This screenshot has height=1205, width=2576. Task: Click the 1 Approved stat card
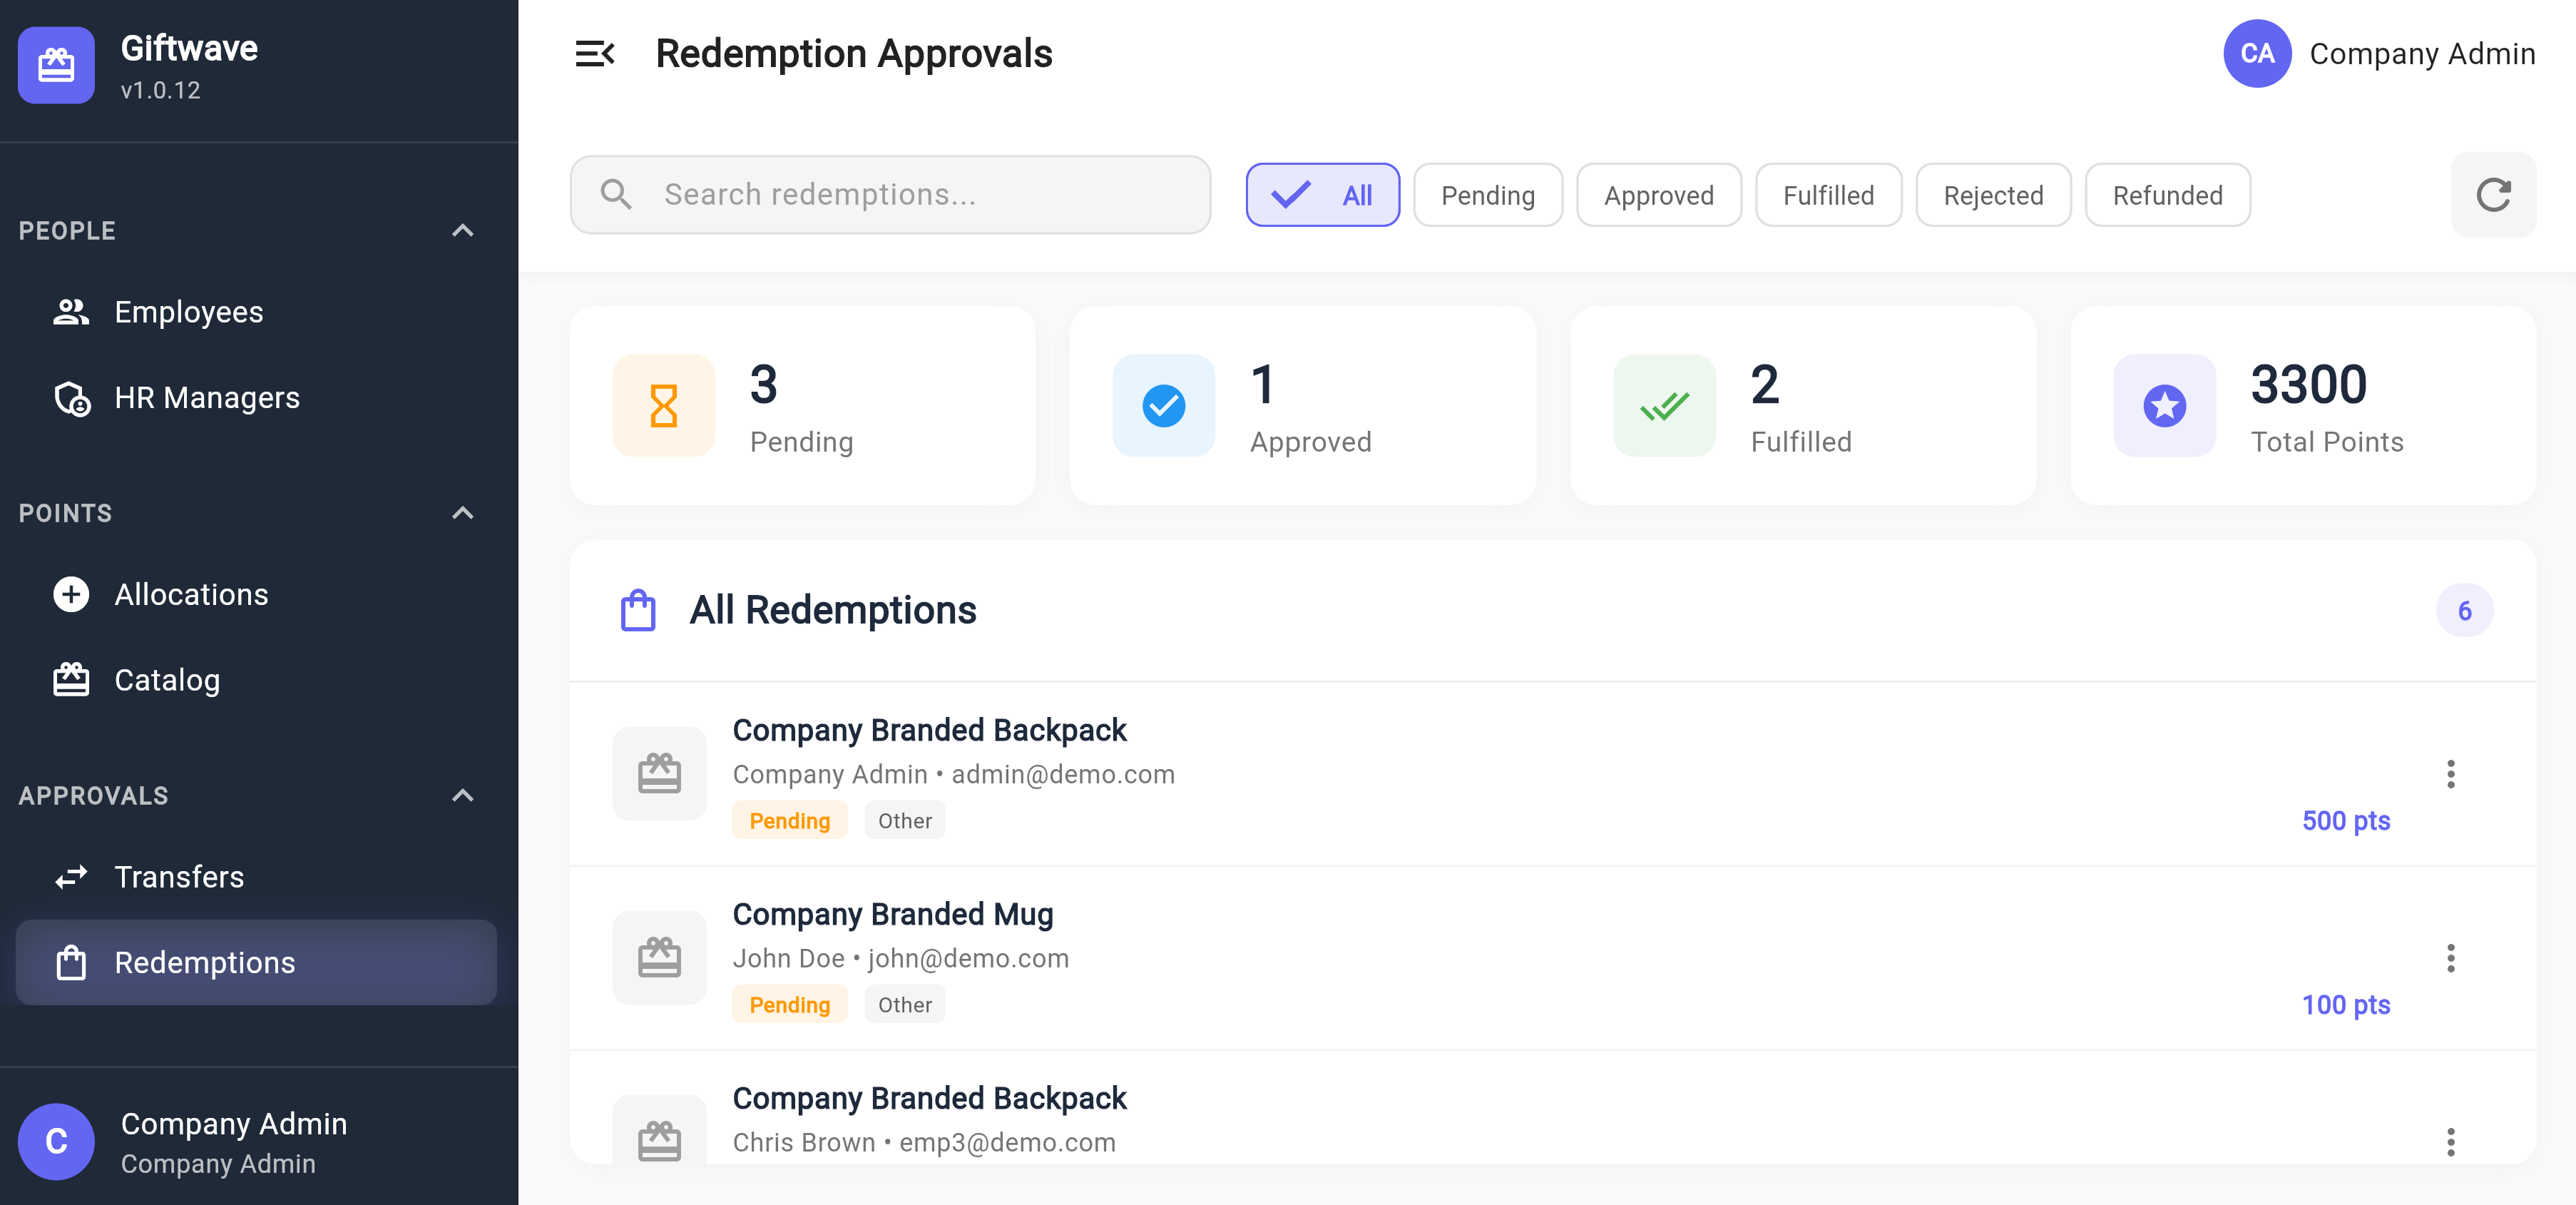[x=1302, y=406]
